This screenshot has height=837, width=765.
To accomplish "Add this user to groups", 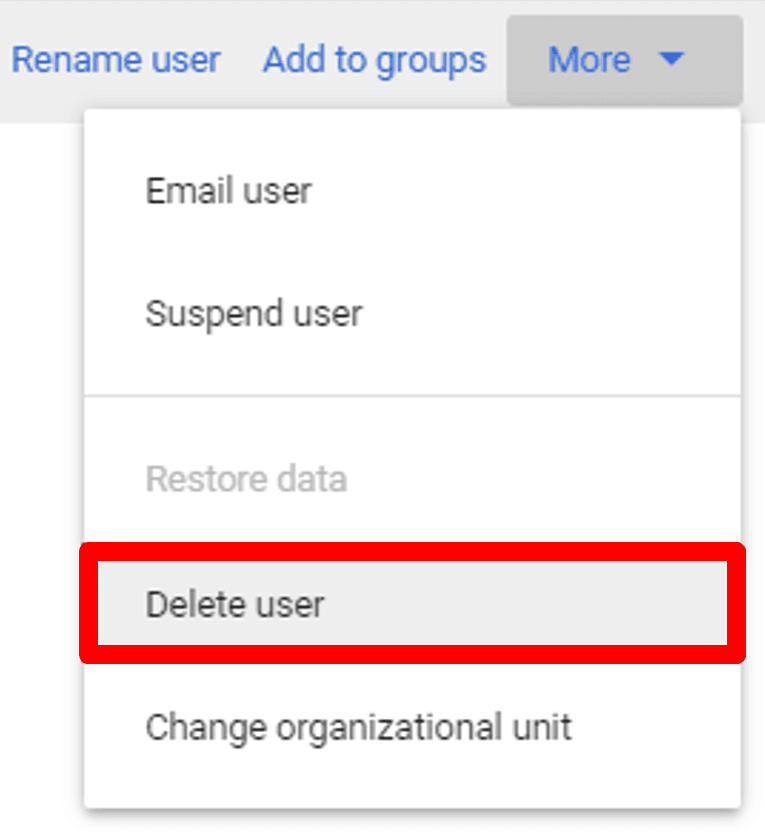I will coord(374,60).
